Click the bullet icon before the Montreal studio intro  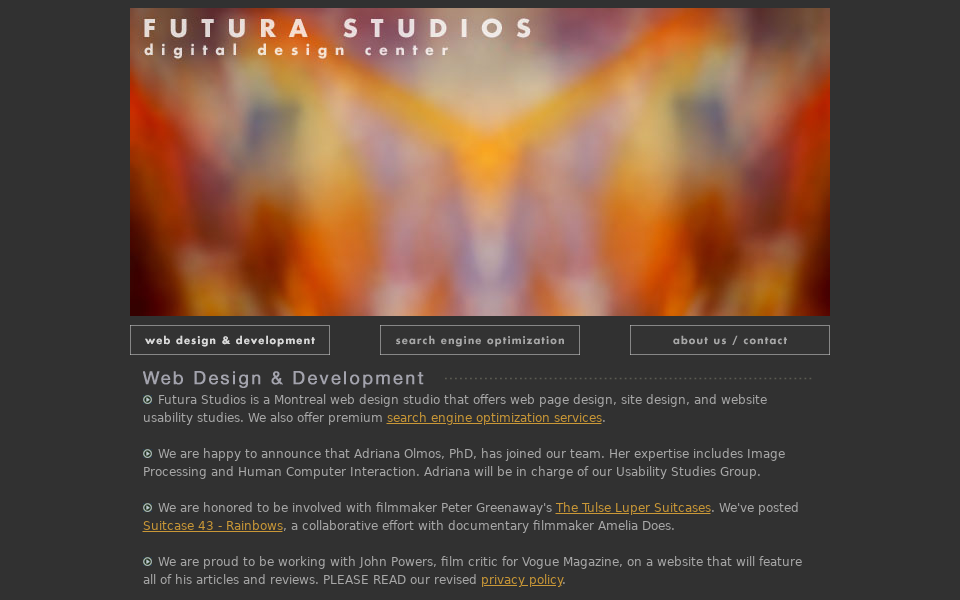click(147, 399)
